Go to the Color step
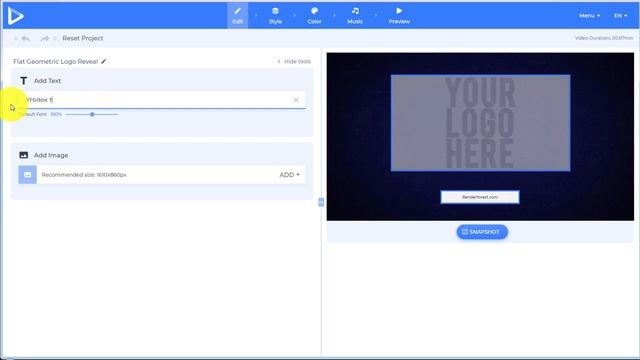Viewport: 640px width, 360px height. point(314,16)
